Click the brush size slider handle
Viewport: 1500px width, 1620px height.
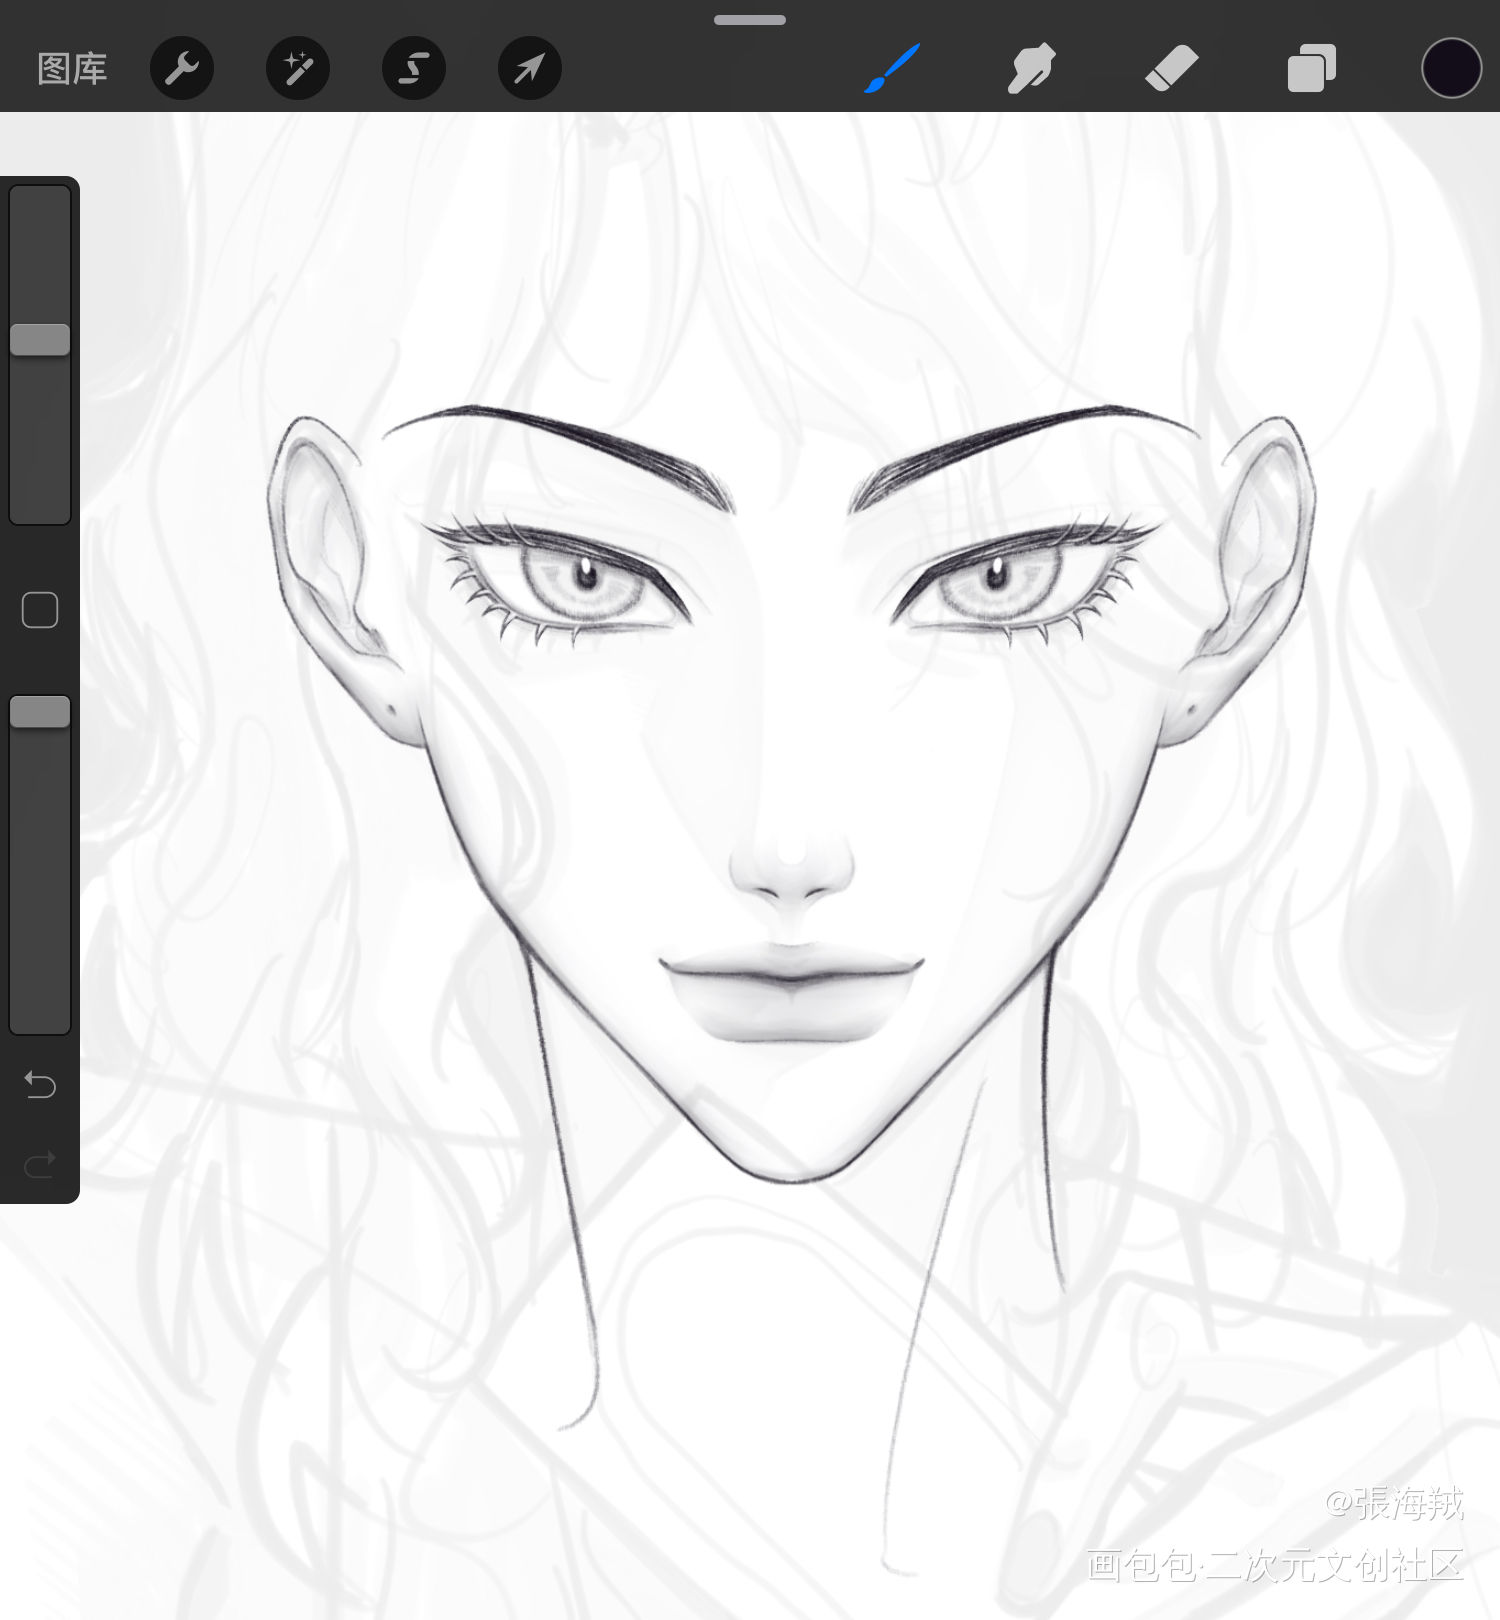(x=40, y=340)
